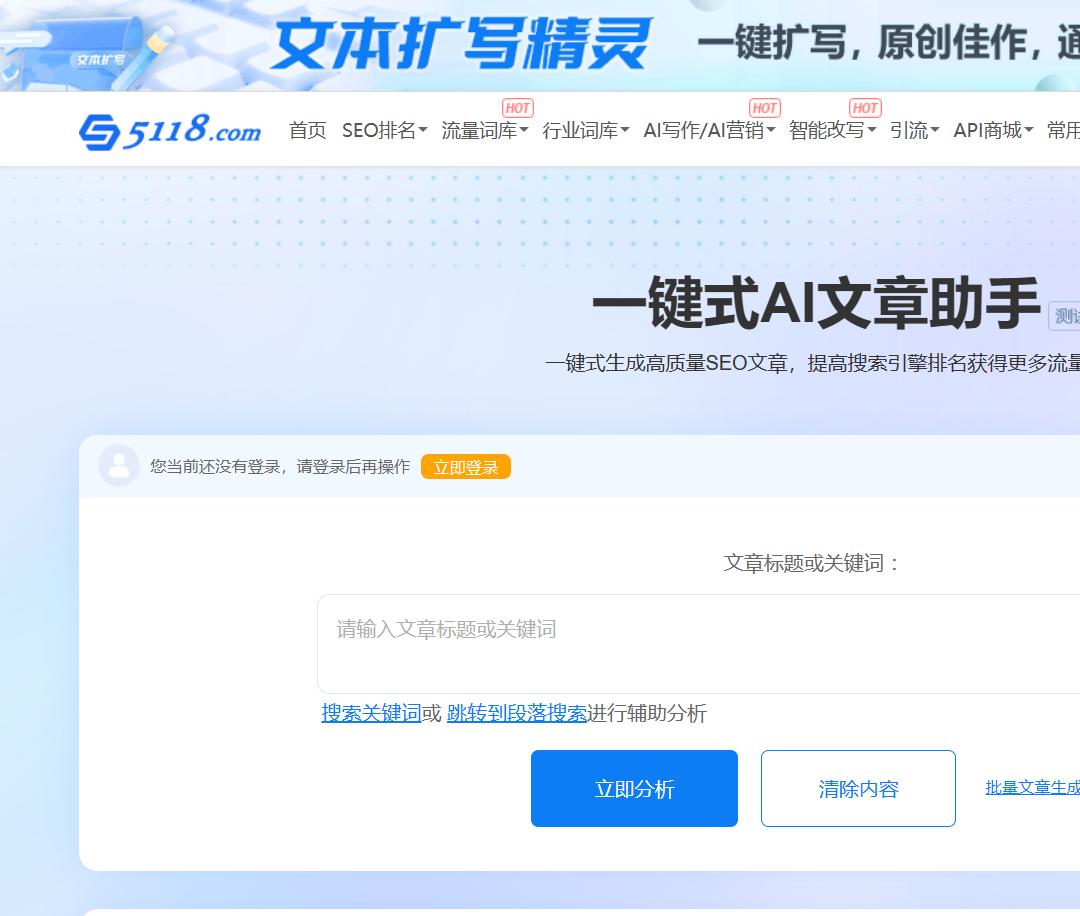Image resolution: width=1080 pixels, height=916 pixels.
Task: Click the orange 立即登录 button
Action: pyautogui.click(x=466, y=467)
